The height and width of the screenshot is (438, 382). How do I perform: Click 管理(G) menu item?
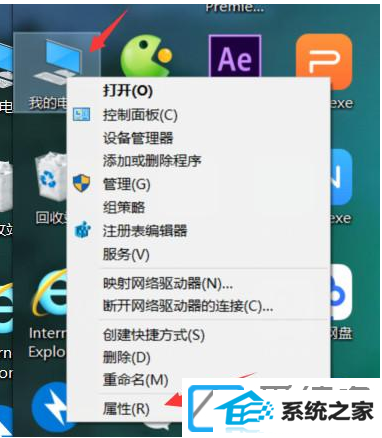pyautogui.click(x=127, y=185)
